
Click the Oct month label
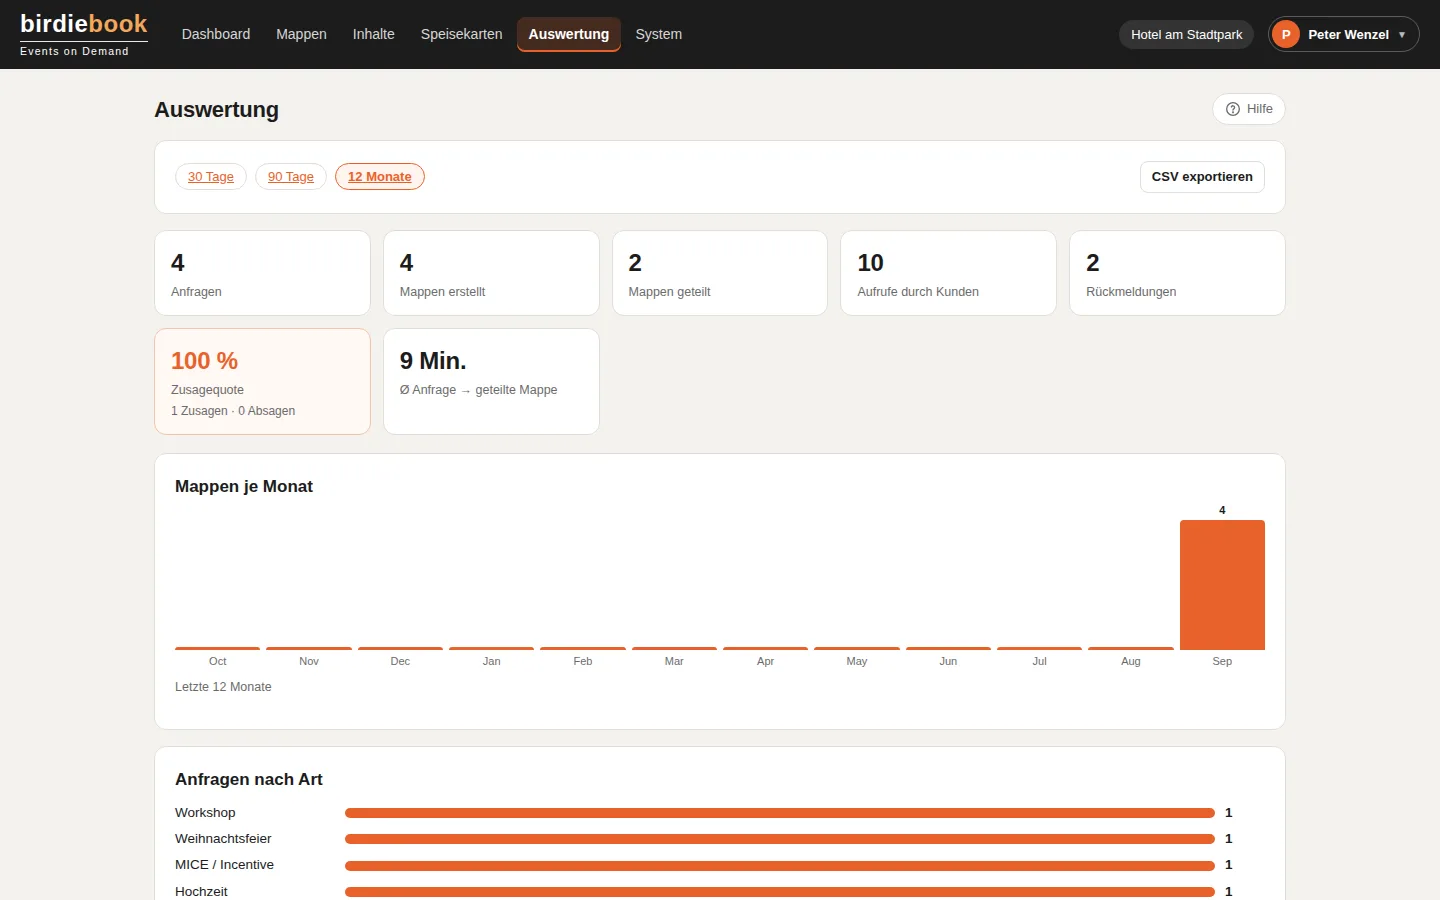click(218, 661)
